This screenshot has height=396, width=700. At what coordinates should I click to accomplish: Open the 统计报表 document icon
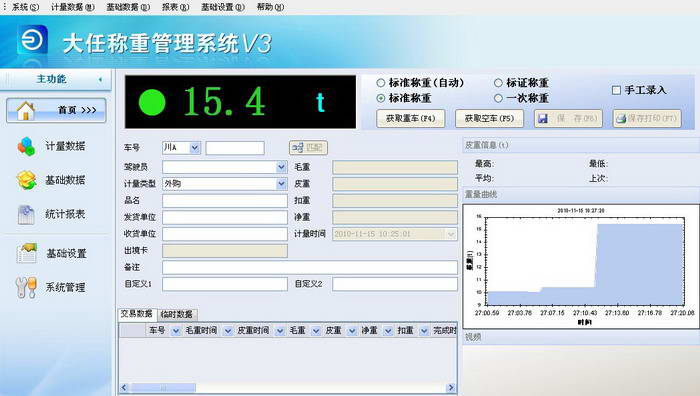coord(26,215)
